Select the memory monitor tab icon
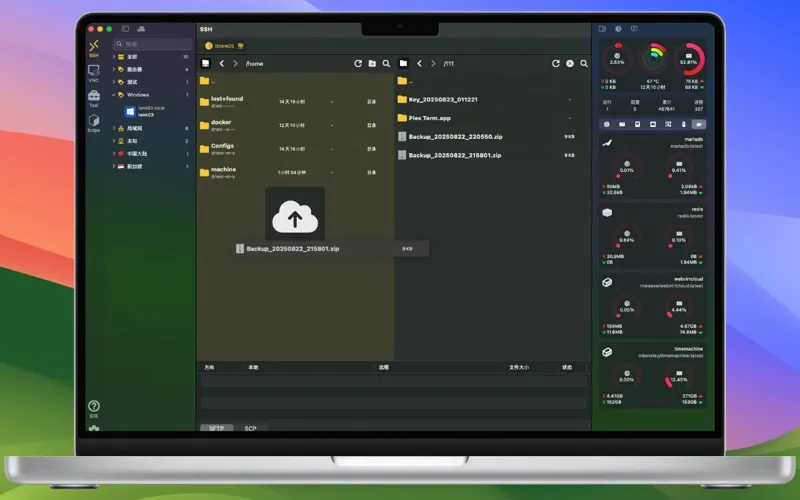800x500 pixels. coord(622,124)
